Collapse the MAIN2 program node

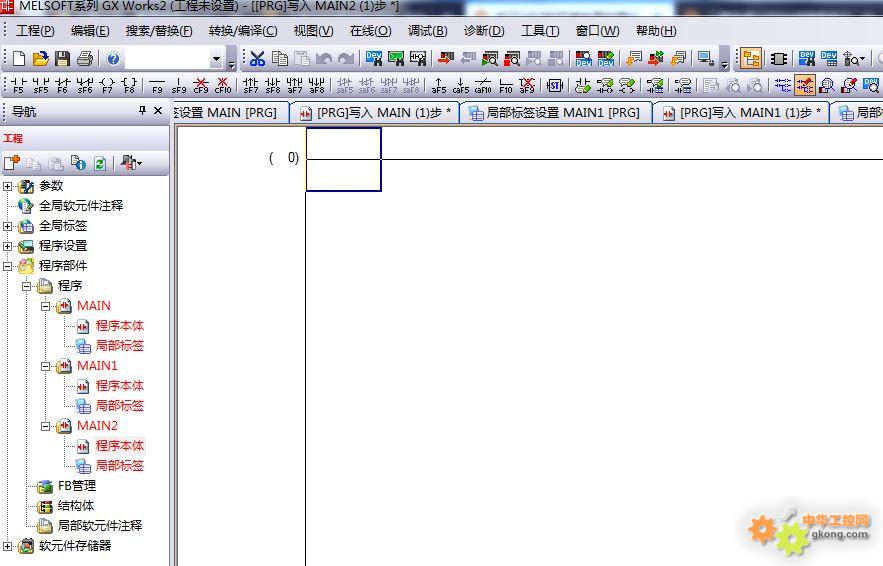pyautogui.click(x=46, y=426)
